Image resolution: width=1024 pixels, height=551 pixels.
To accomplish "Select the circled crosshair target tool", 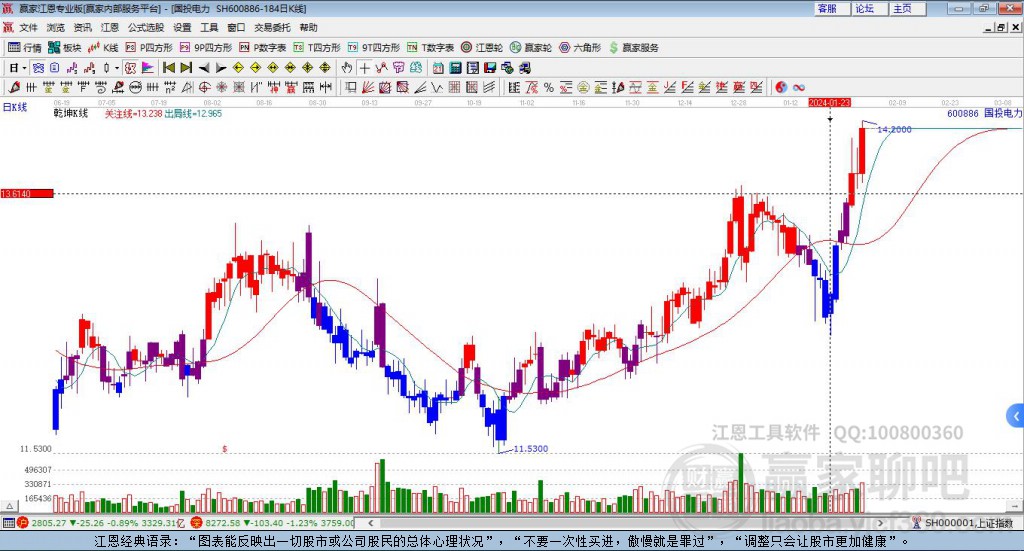I will click(204, 87).
